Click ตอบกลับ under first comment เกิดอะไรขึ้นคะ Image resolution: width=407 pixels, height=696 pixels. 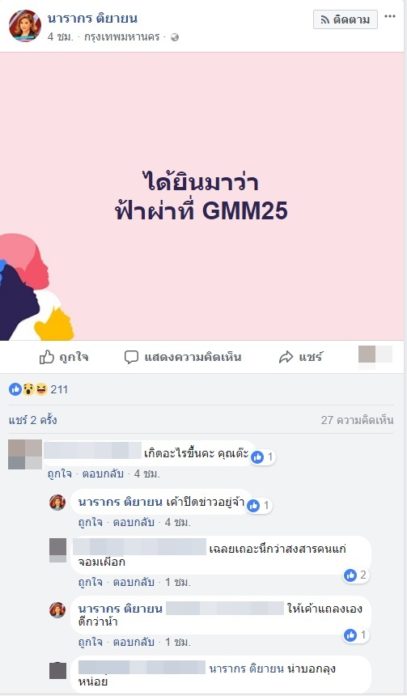(103, 474)
